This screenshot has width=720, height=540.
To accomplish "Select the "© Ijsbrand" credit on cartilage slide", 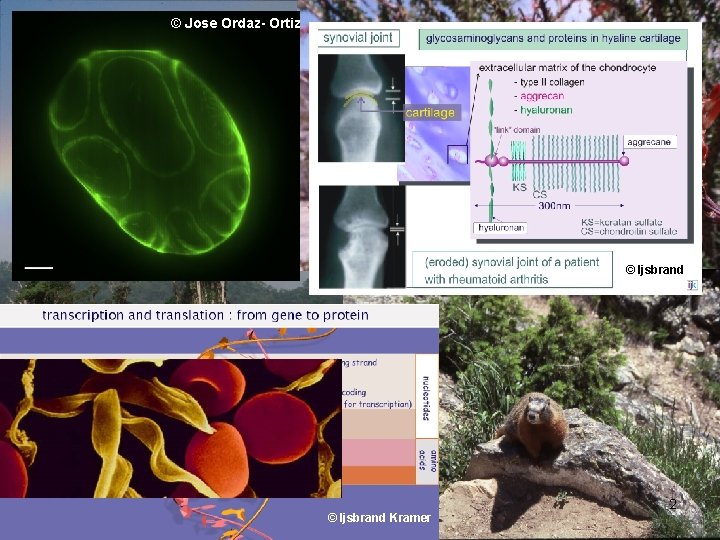I will coord(654,270).
